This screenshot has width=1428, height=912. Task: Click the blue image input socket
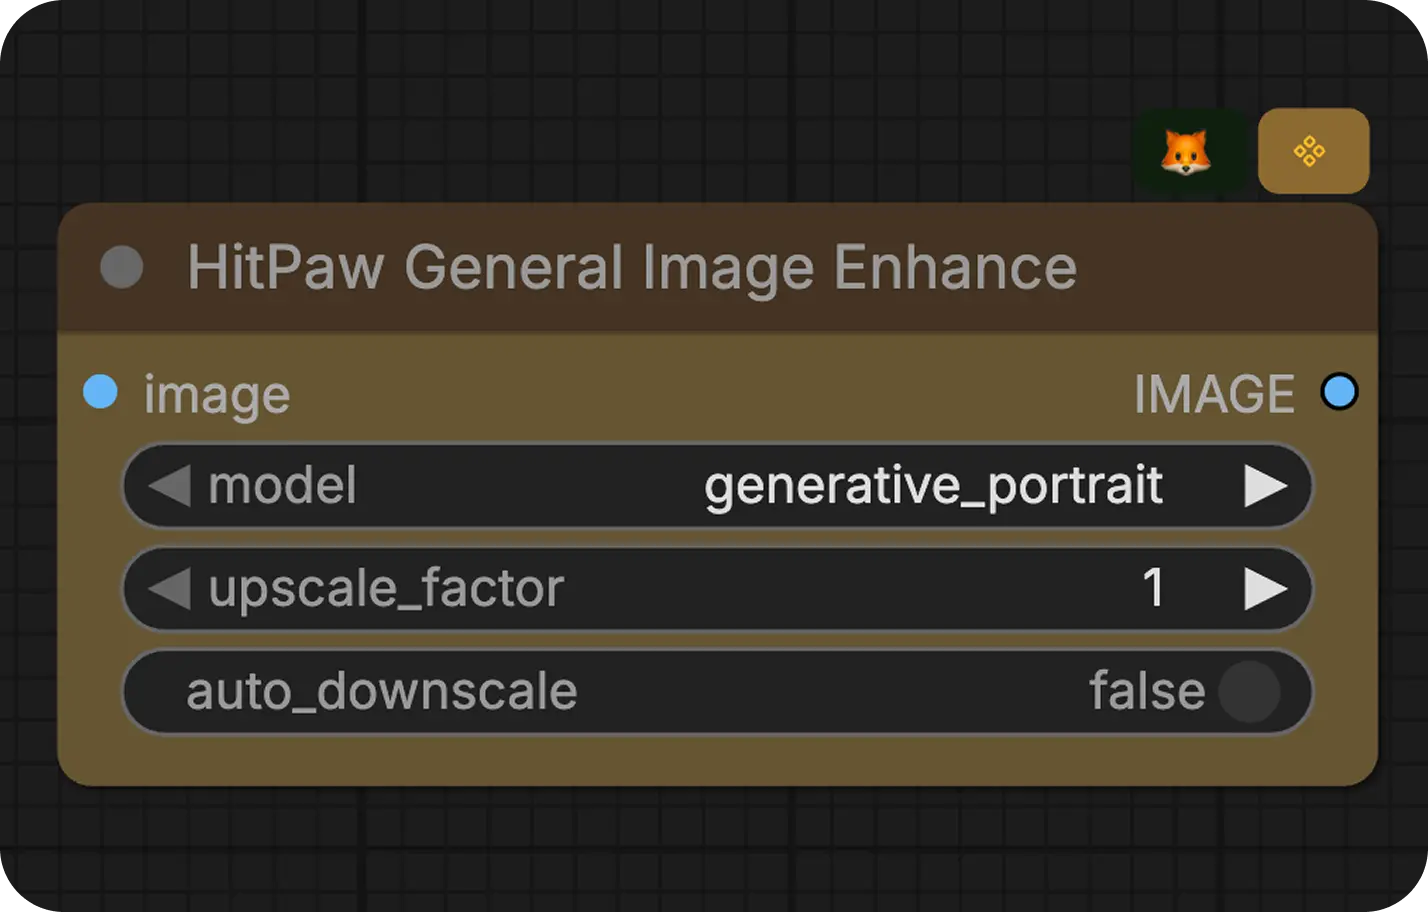[99, 393]
